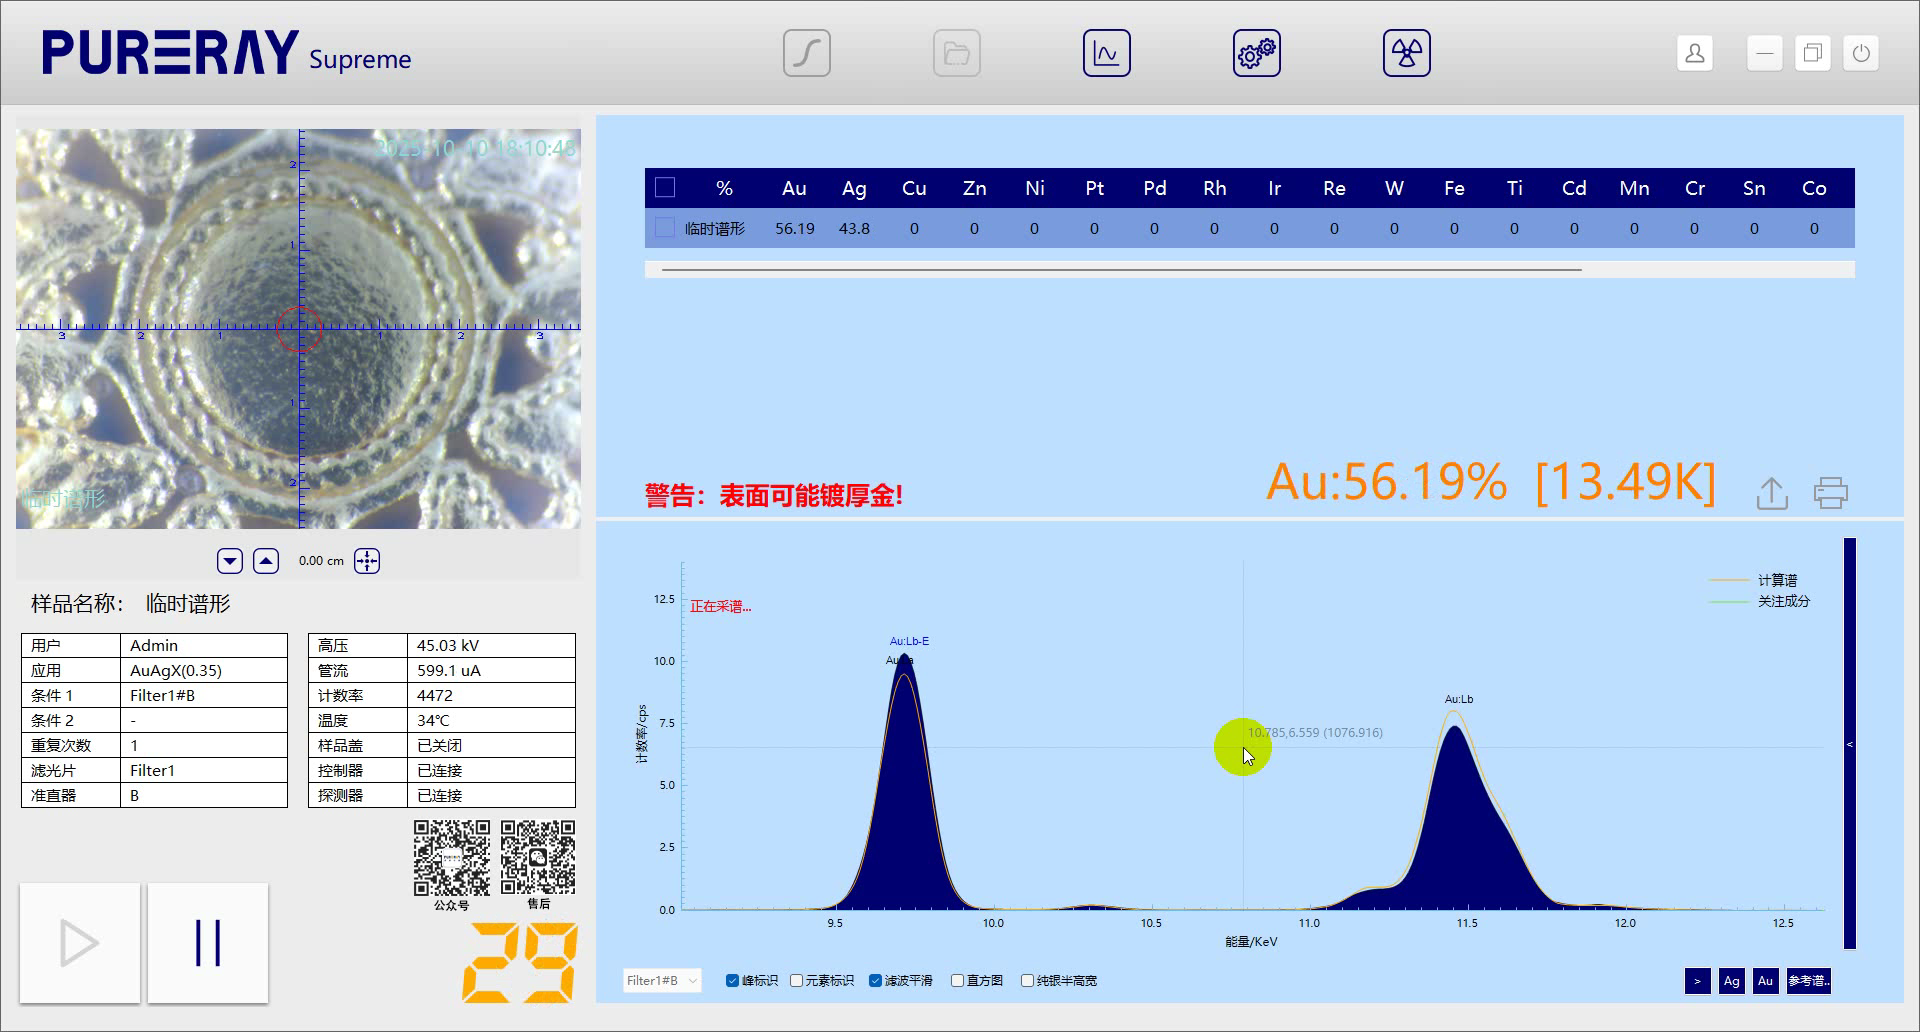Click the down arrow under camera view
This screenshot has height=1032, width=1920.
pos(230,561)
